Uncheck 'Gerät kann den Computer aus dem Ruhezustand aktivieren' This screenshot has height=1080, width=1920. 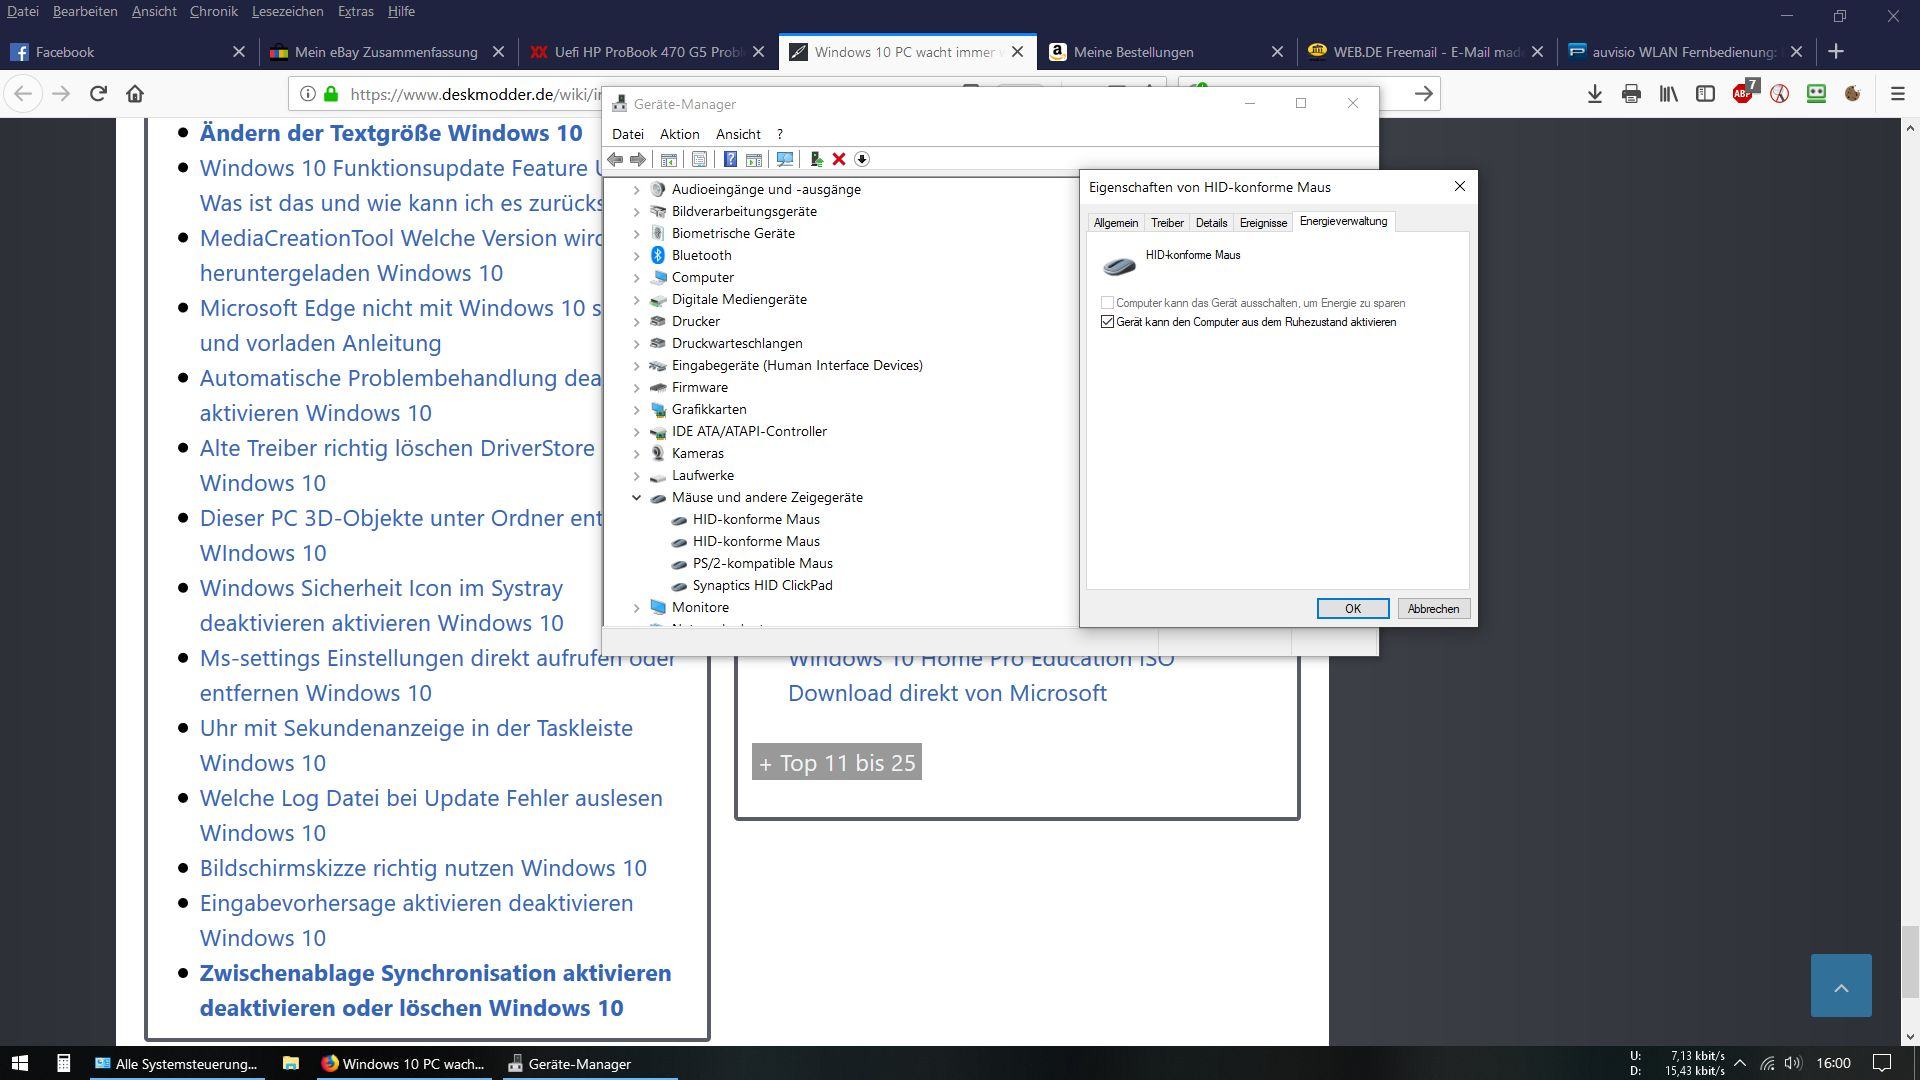tap(1107, 322)
